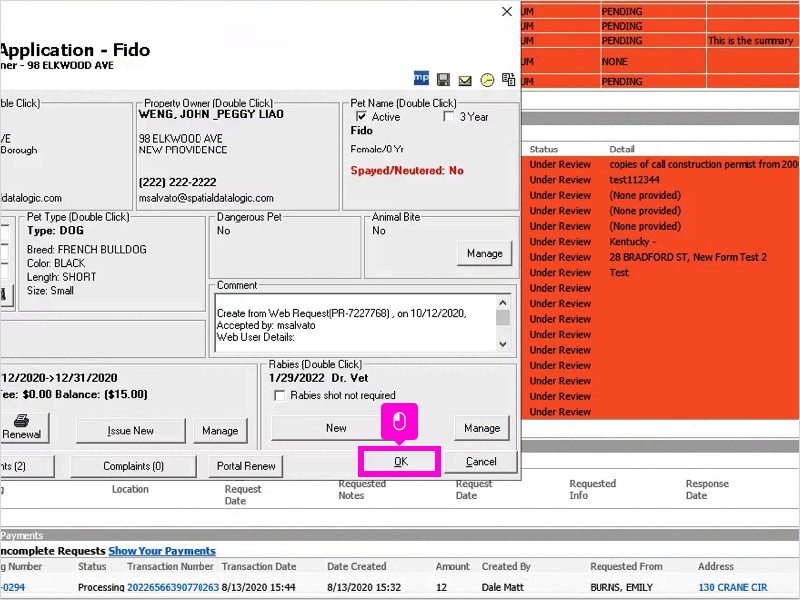Click the 'Type: DOG' text
Viewport: 800px width, 600px height.
[55, 231]
